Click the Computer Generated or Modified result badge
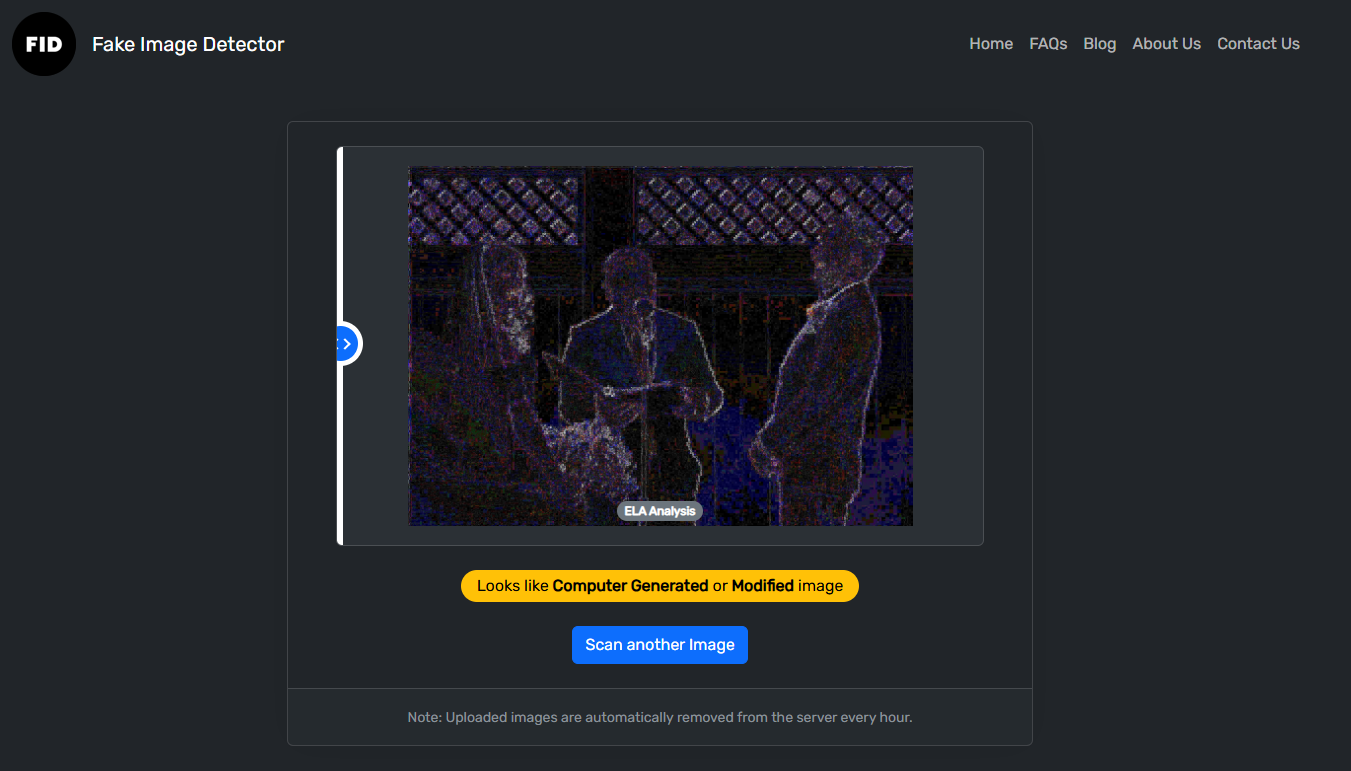 pos(660,586)
